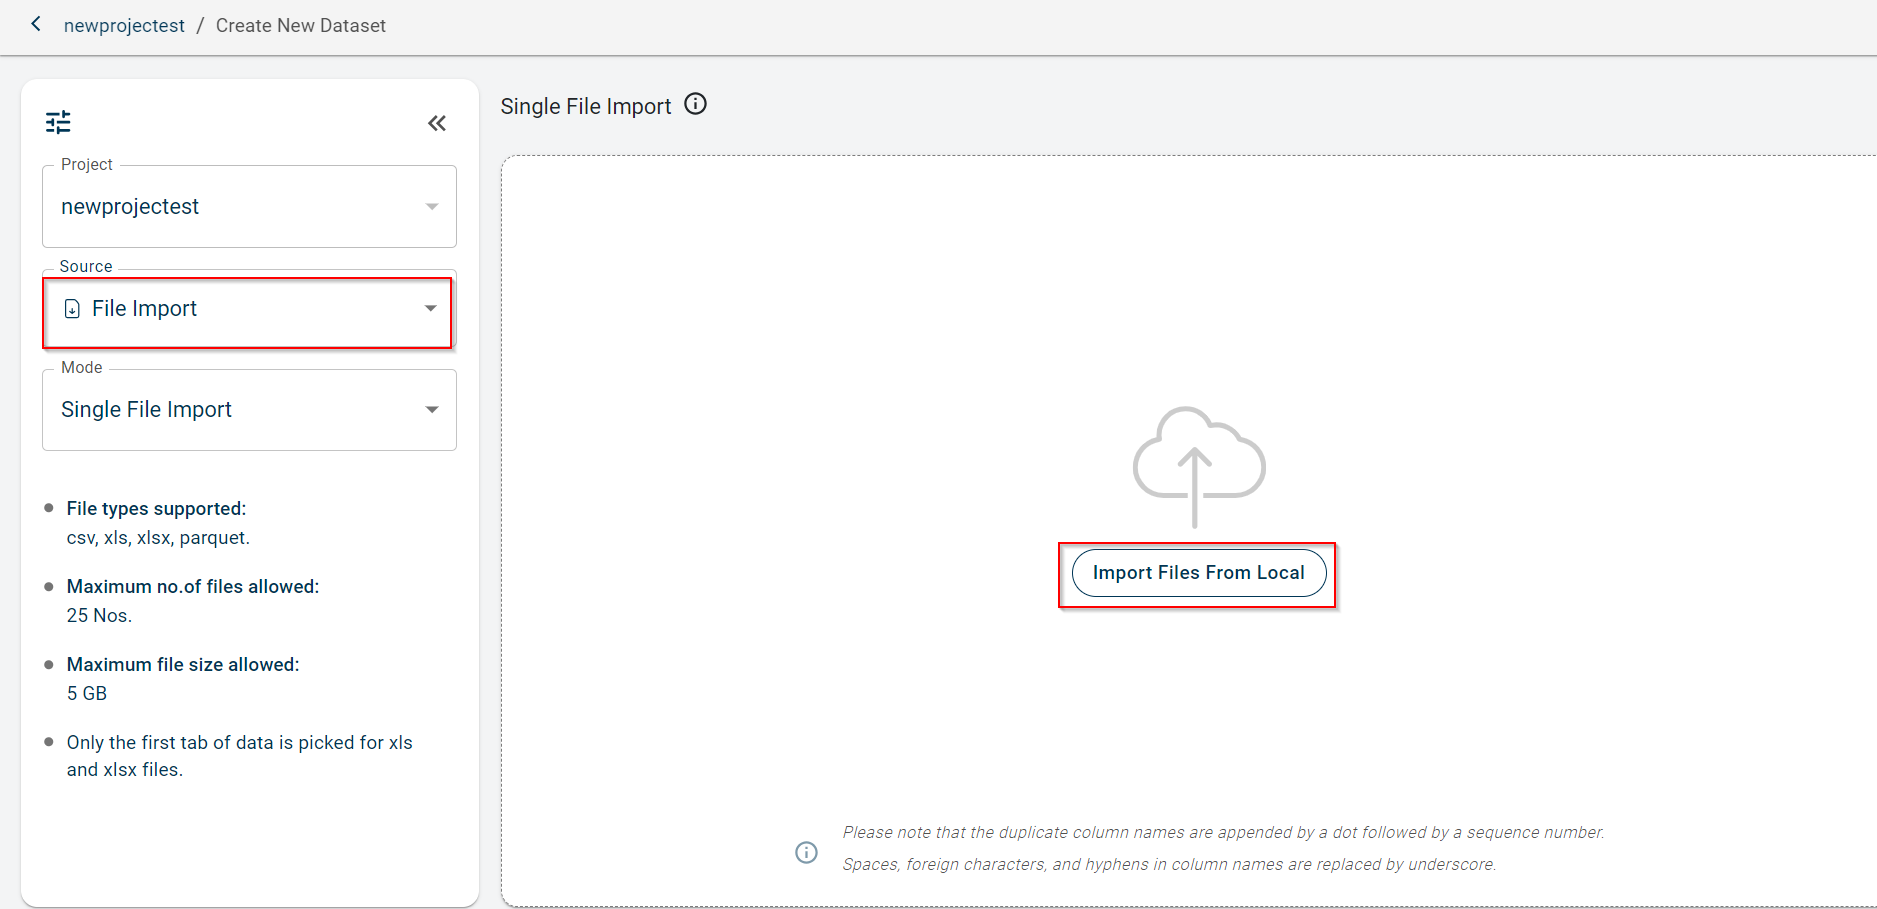Click the cloud upload icon
The image size is (1877, 909).
(1198, 465)
